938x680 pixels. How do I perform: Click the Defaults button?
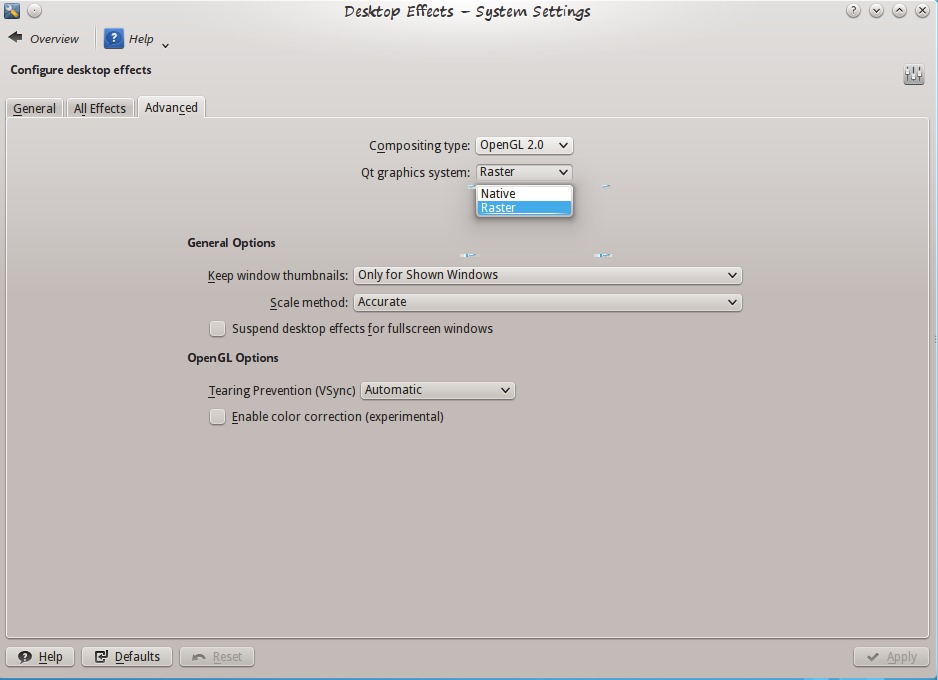click(127, 657)
